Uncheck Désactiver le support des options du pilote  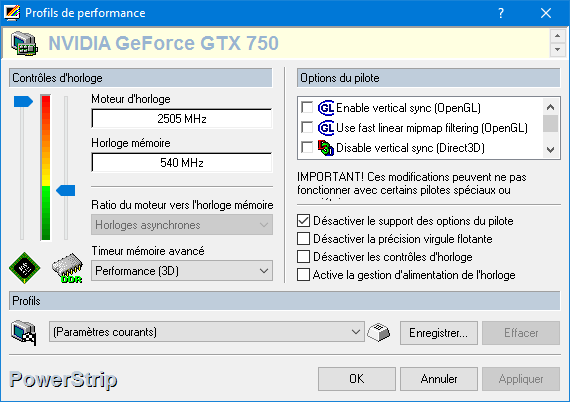click(x=304, y=221)
